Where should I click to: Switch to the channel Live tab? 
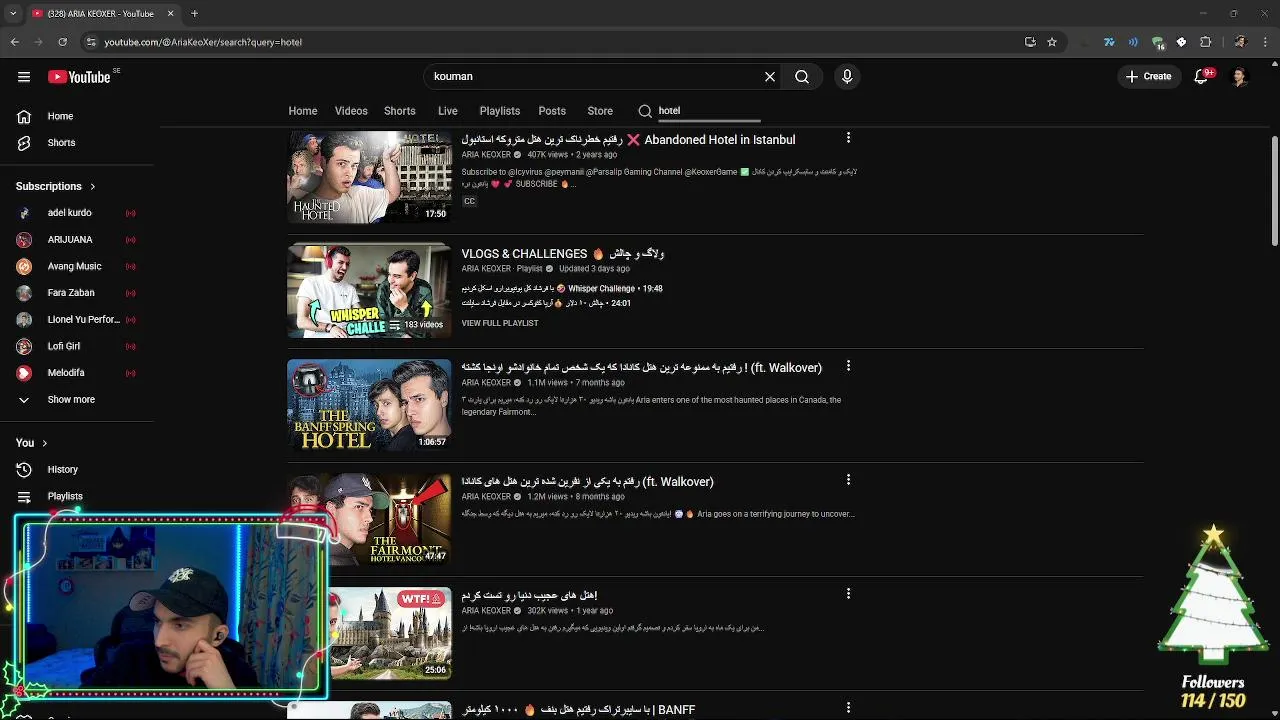tap(448, 111)
